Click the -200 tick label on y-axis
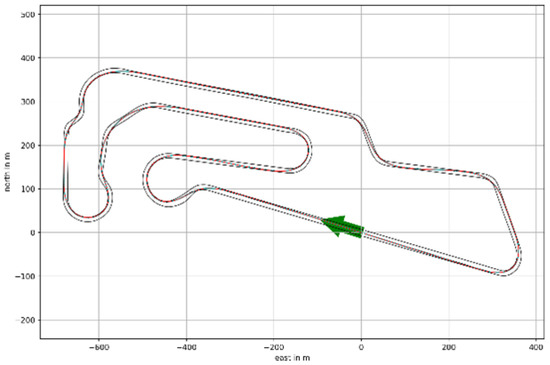The image size is (550, 365). [25, 320]
